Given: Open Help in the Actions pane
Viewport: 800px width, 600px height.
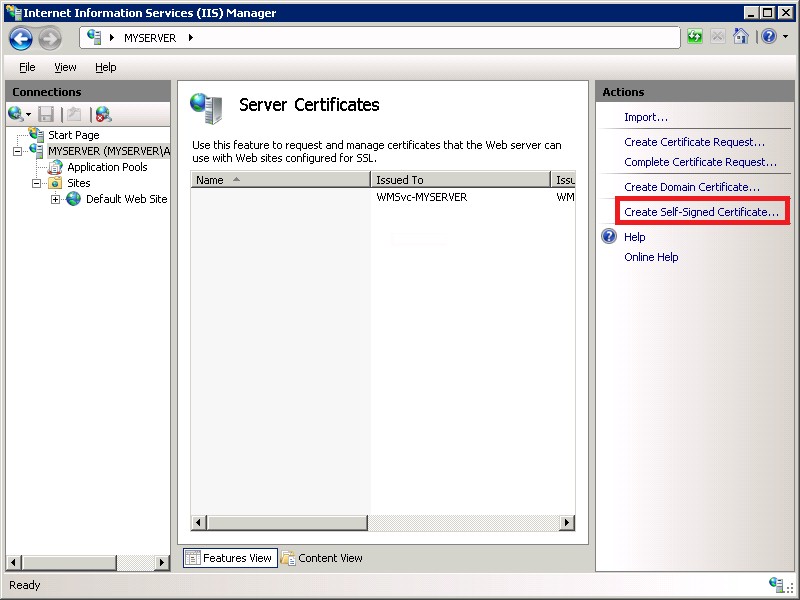Looking at the screenshot, I should tap(635, 237).
